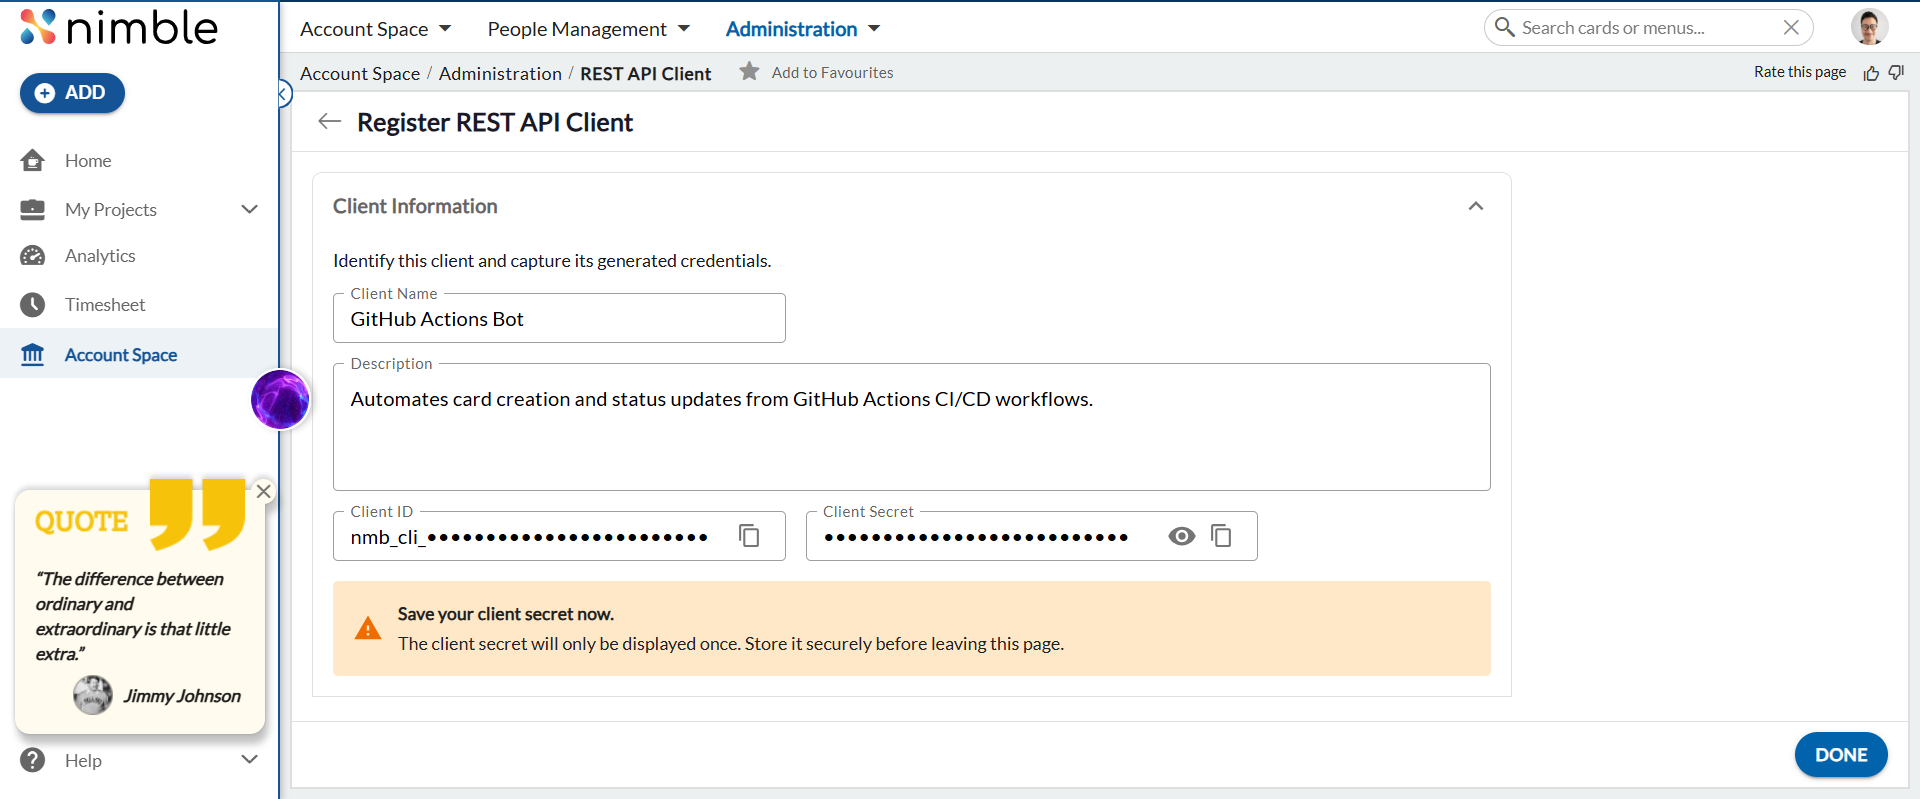Open Analytics from the sidebar

pos(100,256)
